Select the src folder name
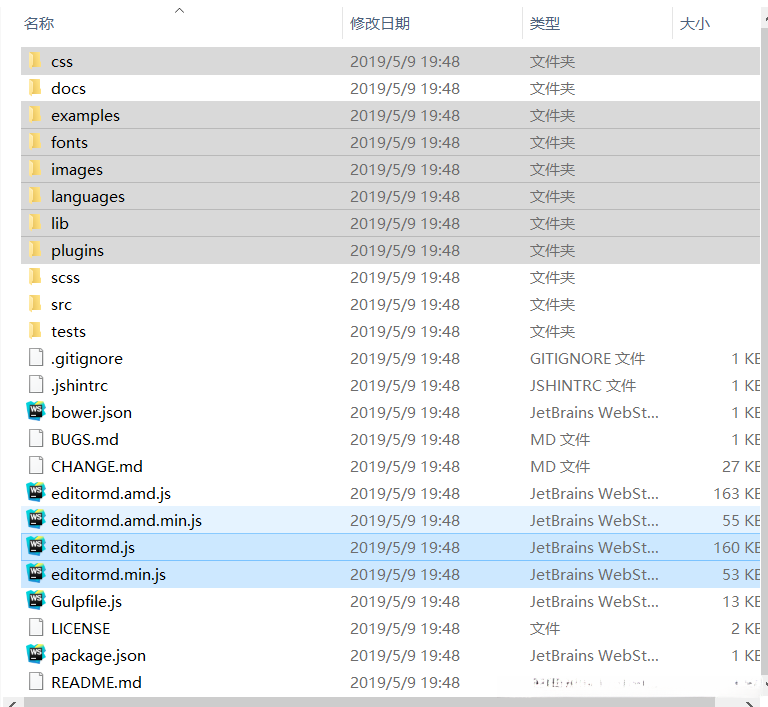 point(61,305)
